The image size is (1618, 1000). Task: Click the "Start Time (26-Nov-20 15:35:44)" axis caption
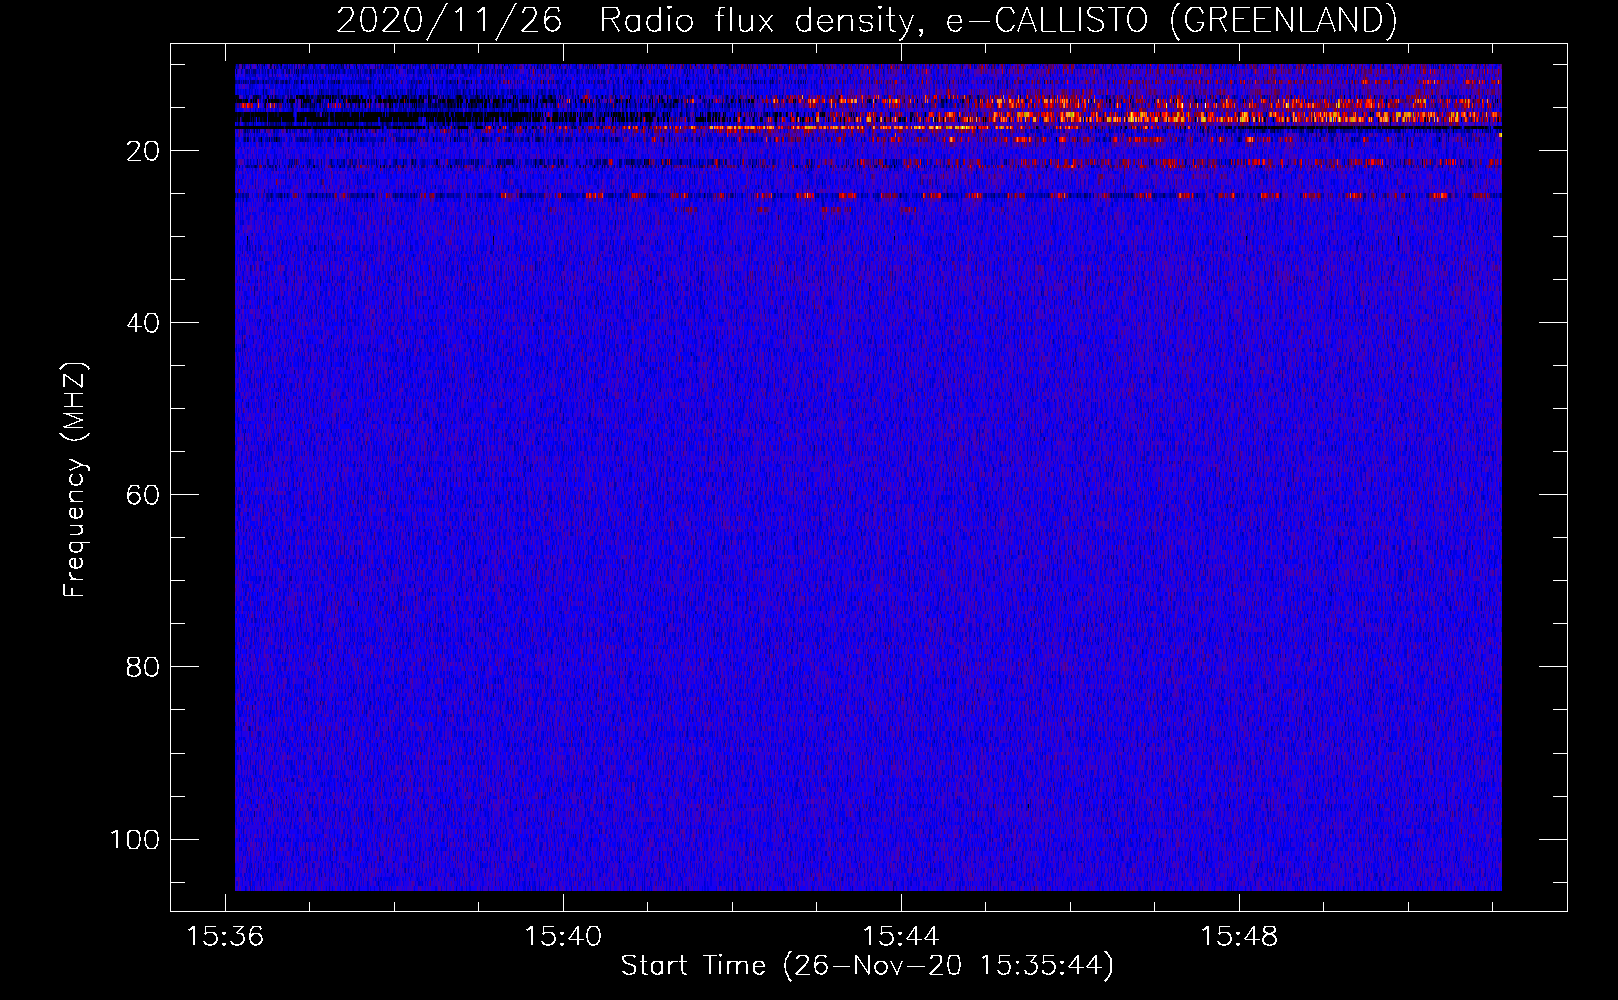867,966
